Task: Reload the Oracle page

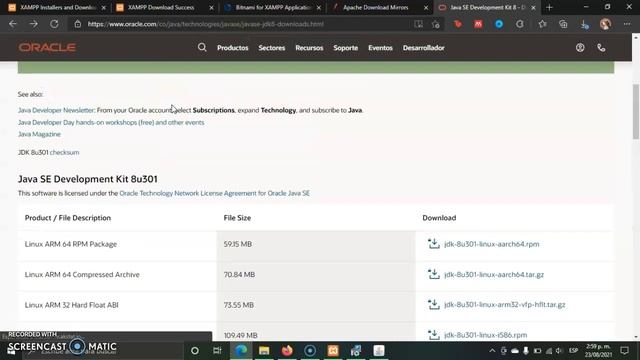Action: 54,24
